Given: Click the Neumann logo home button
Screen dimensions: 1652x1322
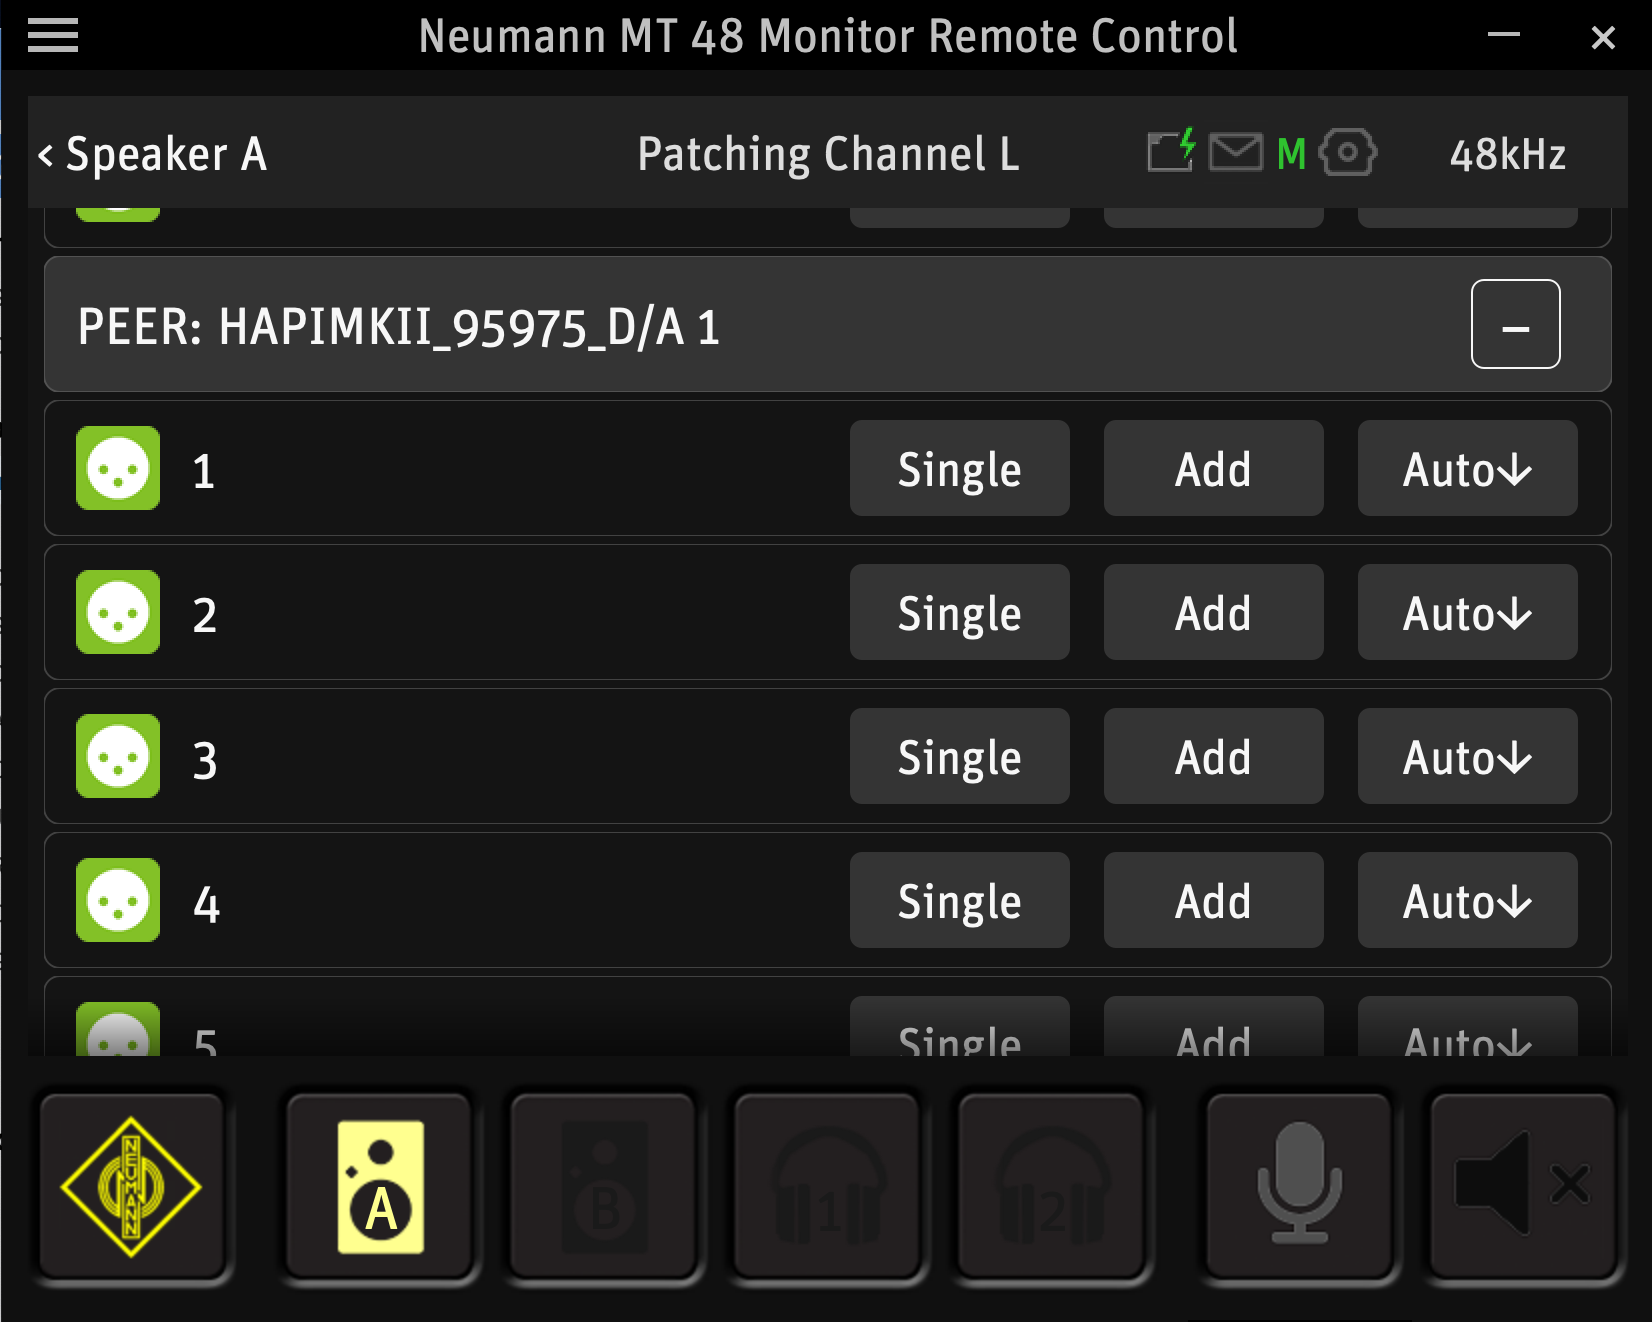Looking at the screenshot, I should pos(131,1186).
